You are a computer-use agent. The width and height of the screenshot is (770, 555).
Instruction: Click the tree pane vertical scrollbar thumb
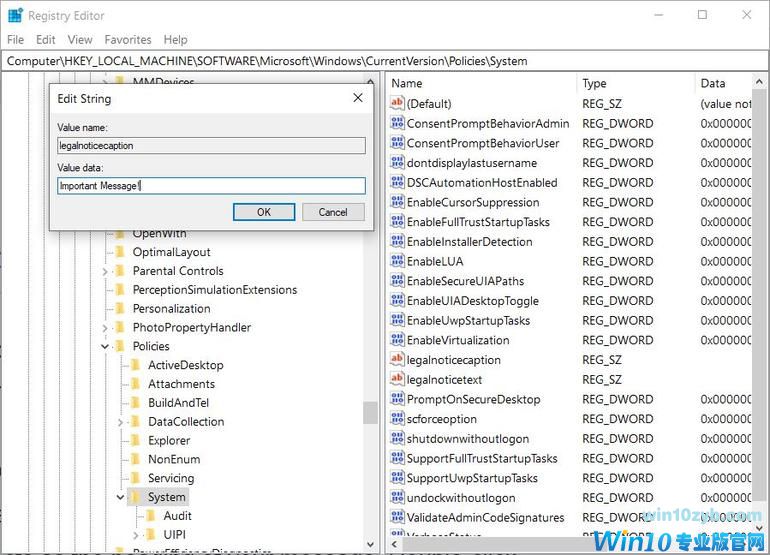pos(370,412)
